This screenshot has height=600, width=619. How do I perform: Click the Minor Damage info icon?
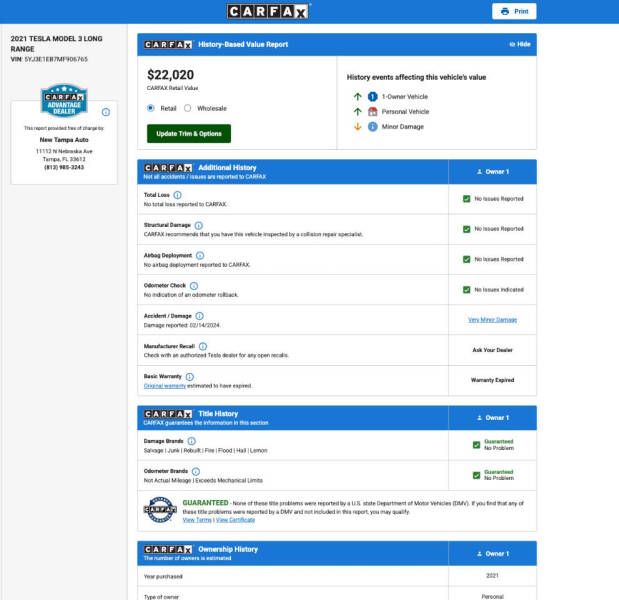(373, 127)
